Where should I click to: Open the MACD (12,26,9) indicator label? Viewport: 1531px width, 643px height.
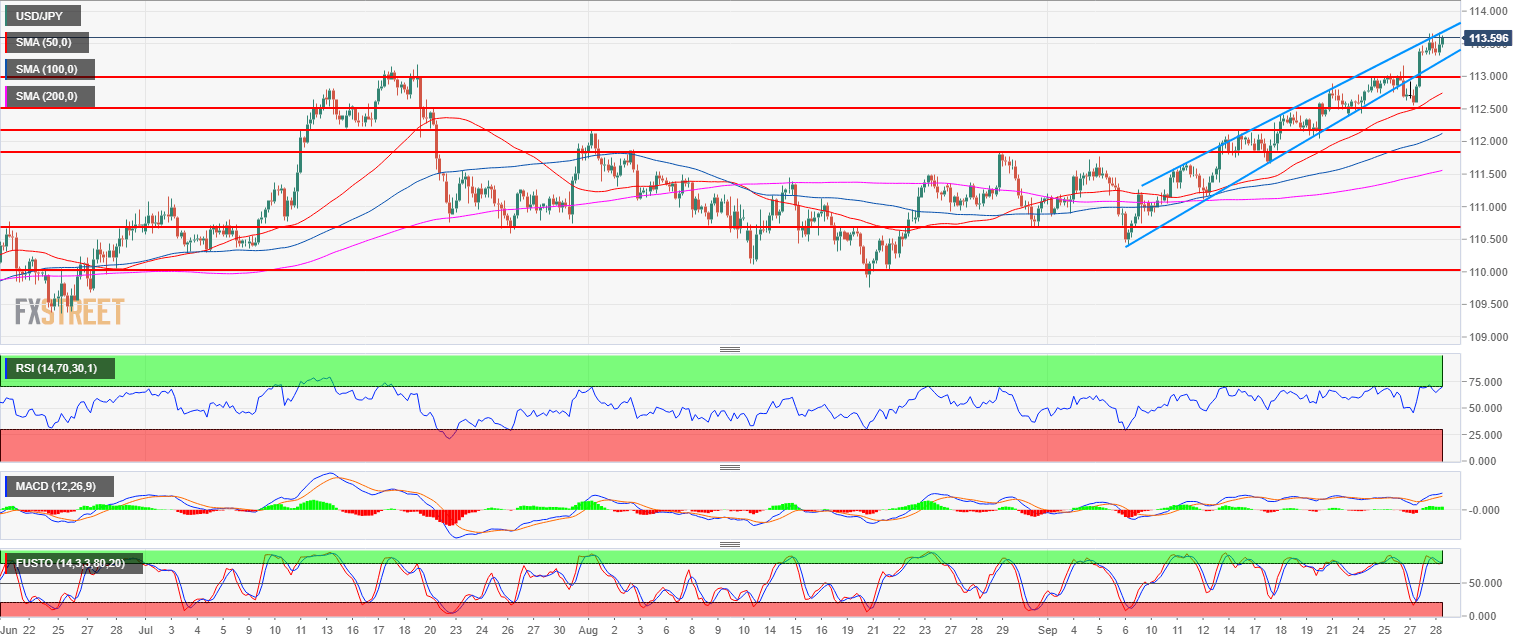coord(60,487)
